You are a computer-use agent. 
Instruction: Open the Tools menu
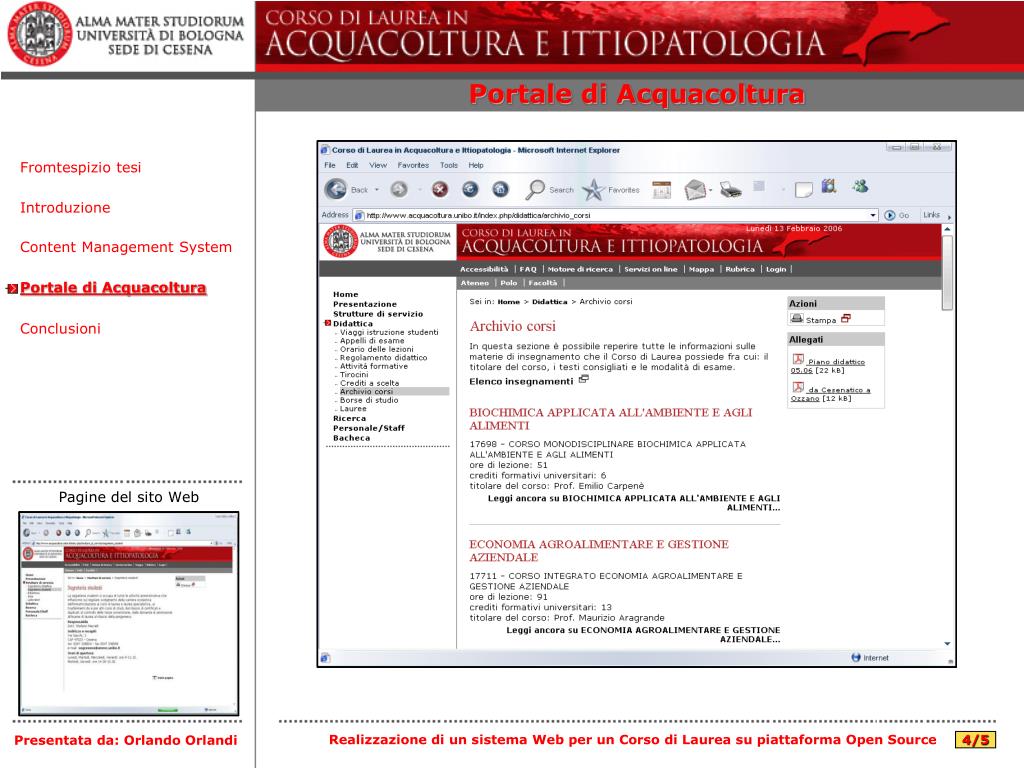click(449, 165)
